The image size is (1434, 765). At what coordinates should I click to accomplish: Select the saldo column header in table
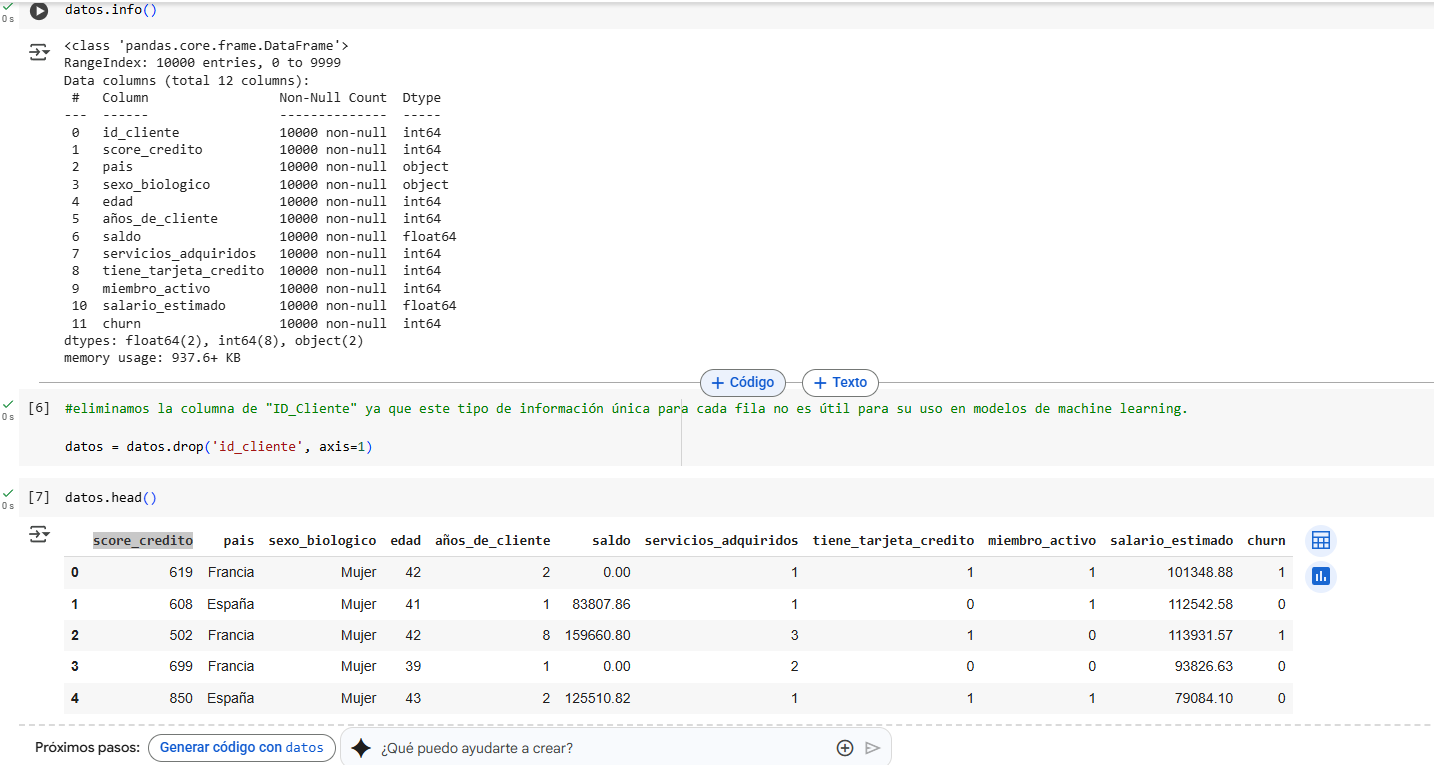click(611, 540)
